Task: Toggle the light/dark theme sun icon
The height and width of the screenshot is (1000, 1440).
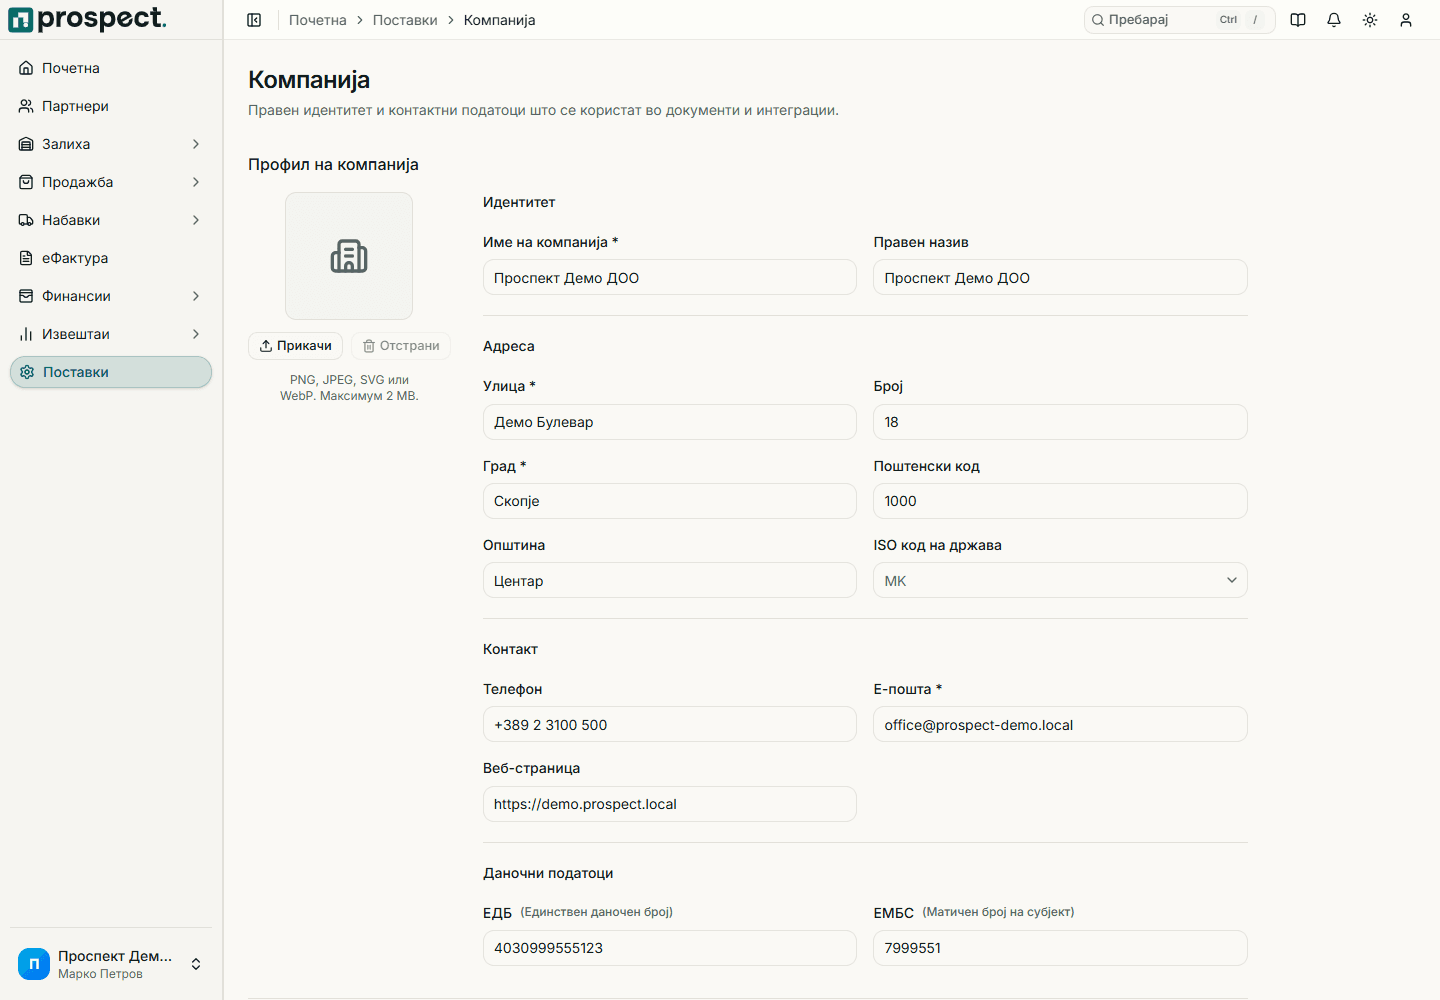Action: 1370,20
